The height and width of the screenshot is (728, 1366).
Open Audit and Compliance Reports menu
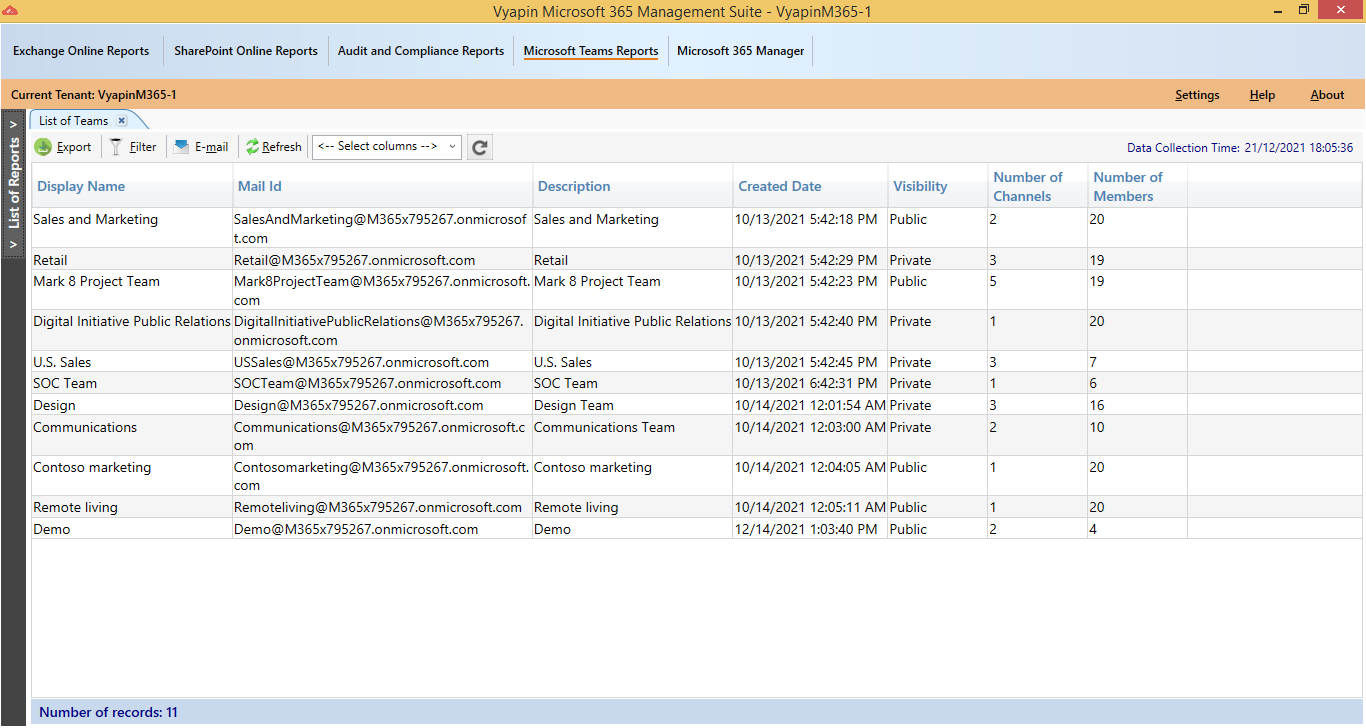tap(421, 51)
